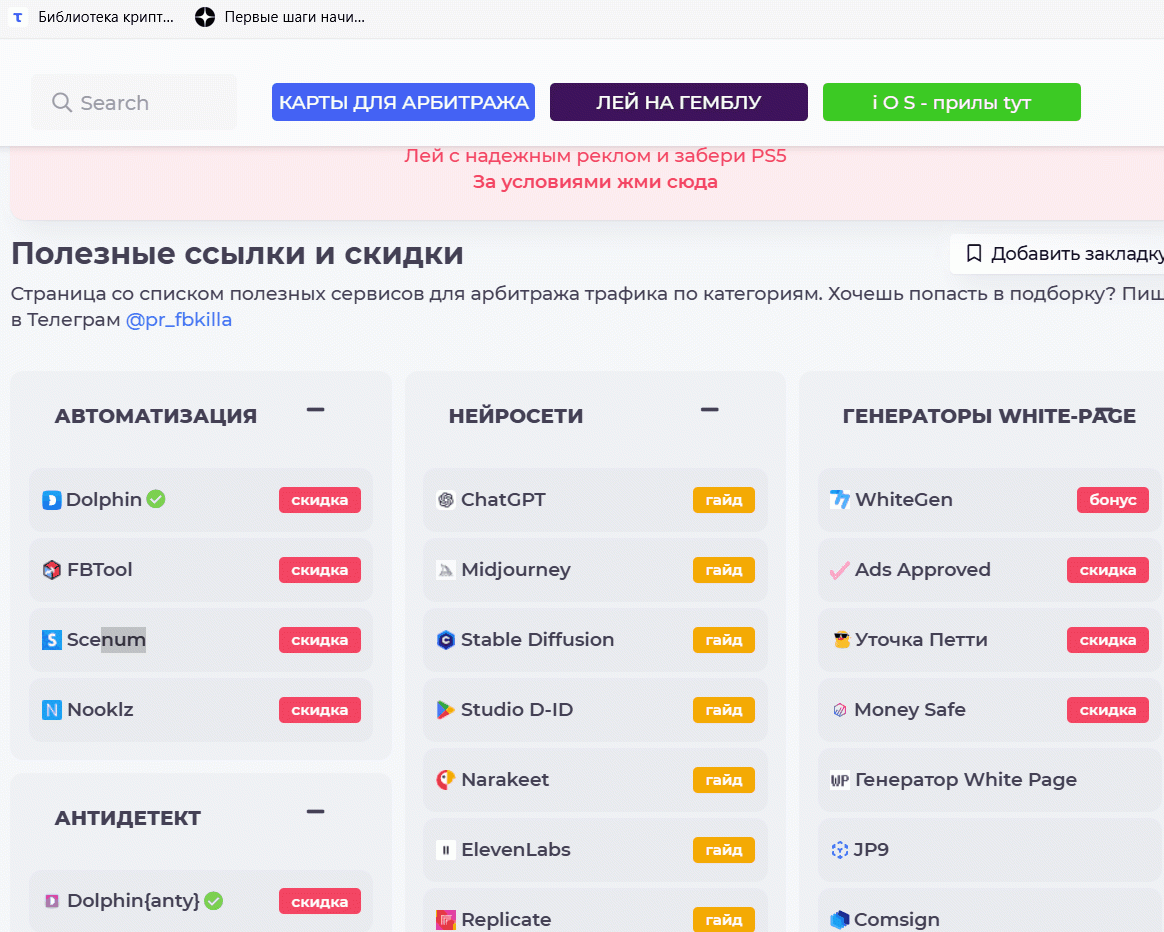This screenshot has width=1164, height=932.
Task: Open the ElevenLabs link text
Action: coord(516,850)
